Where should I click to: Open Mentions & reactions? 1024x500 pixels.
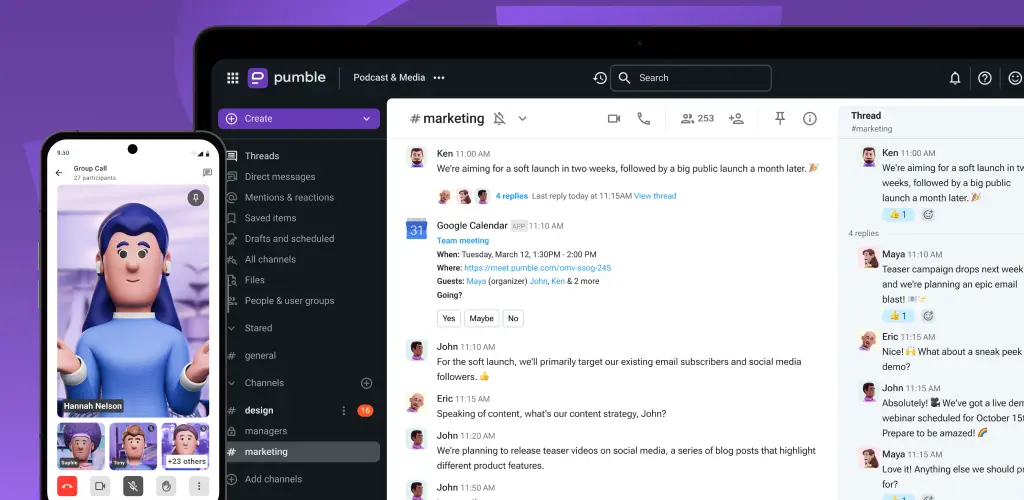(x=289, y=197)
